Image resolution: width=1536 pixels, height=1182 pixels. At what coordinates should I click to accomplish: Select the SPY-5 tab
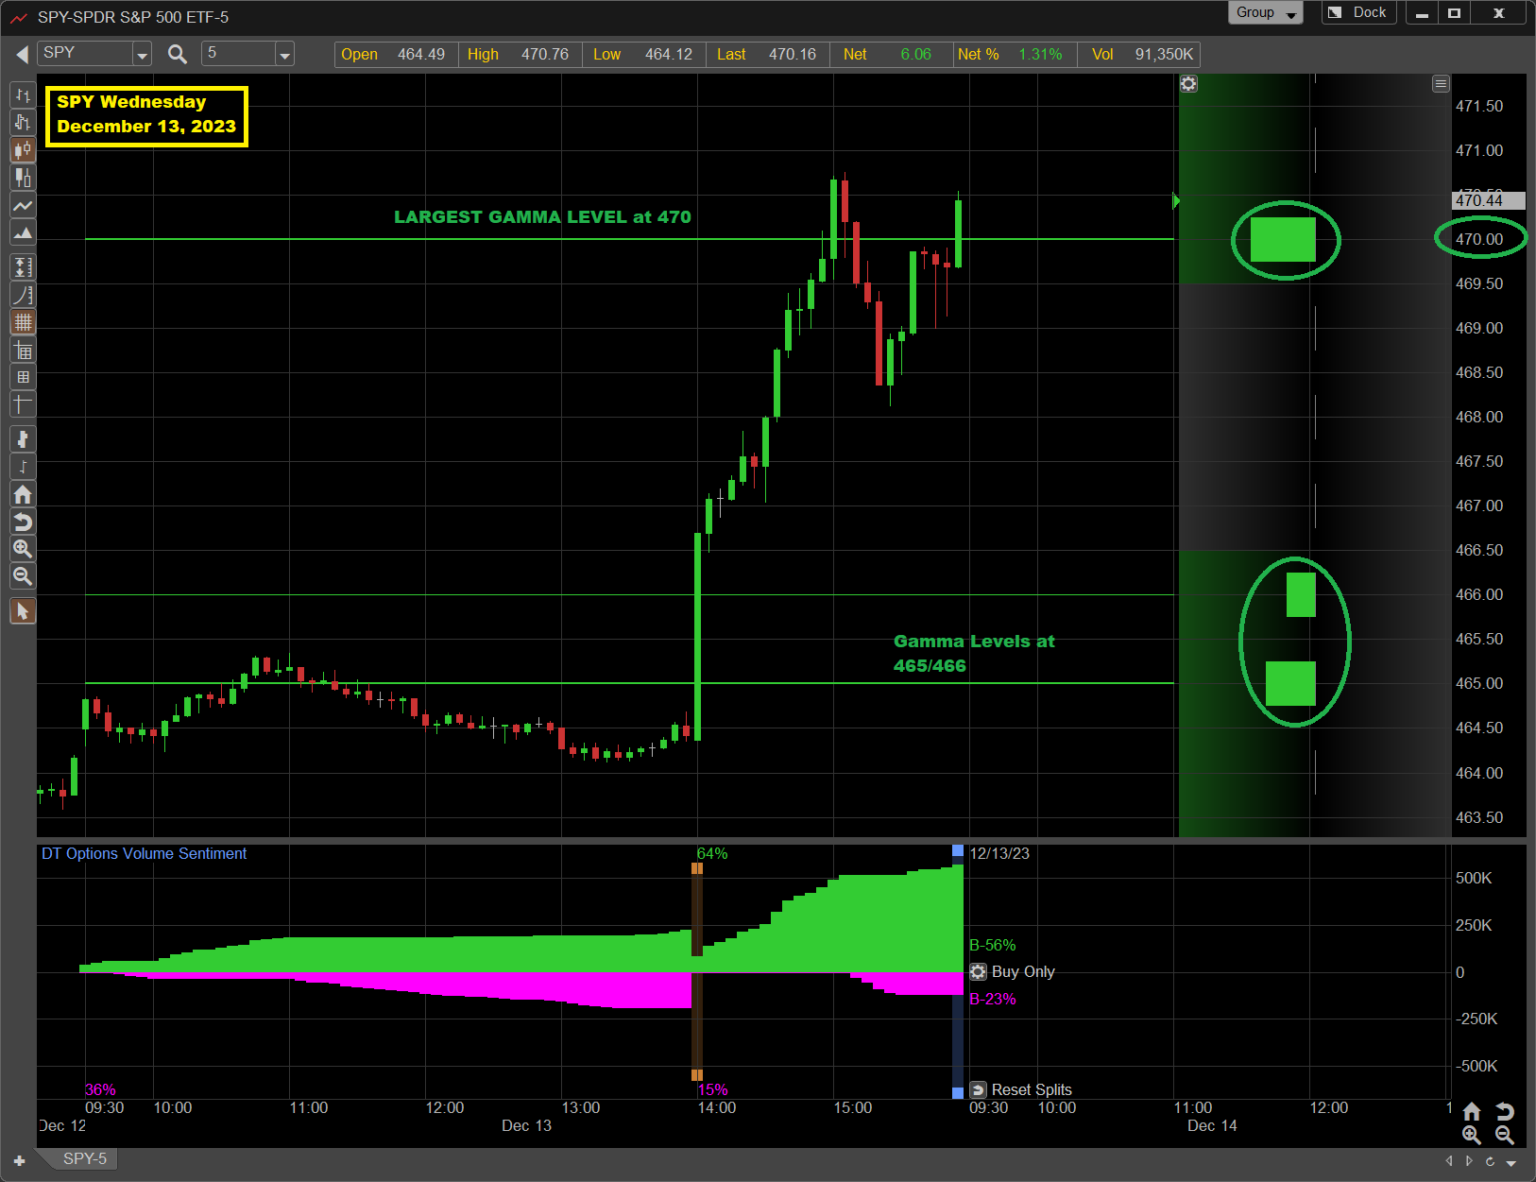coord(84,1158)
